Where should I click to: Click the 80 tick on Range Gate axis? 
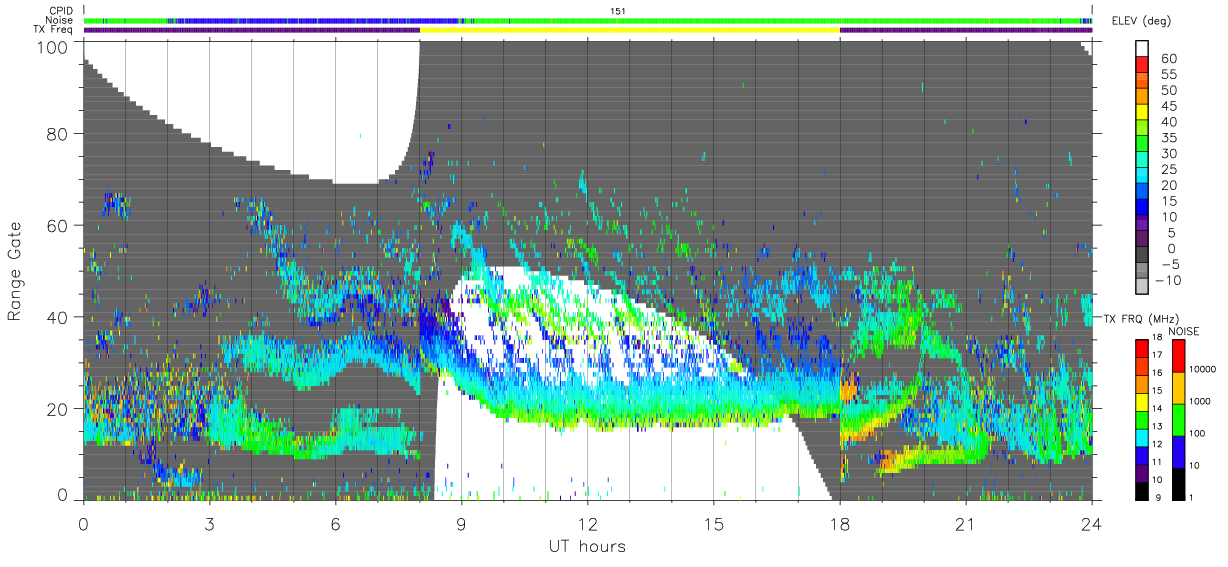59,134
